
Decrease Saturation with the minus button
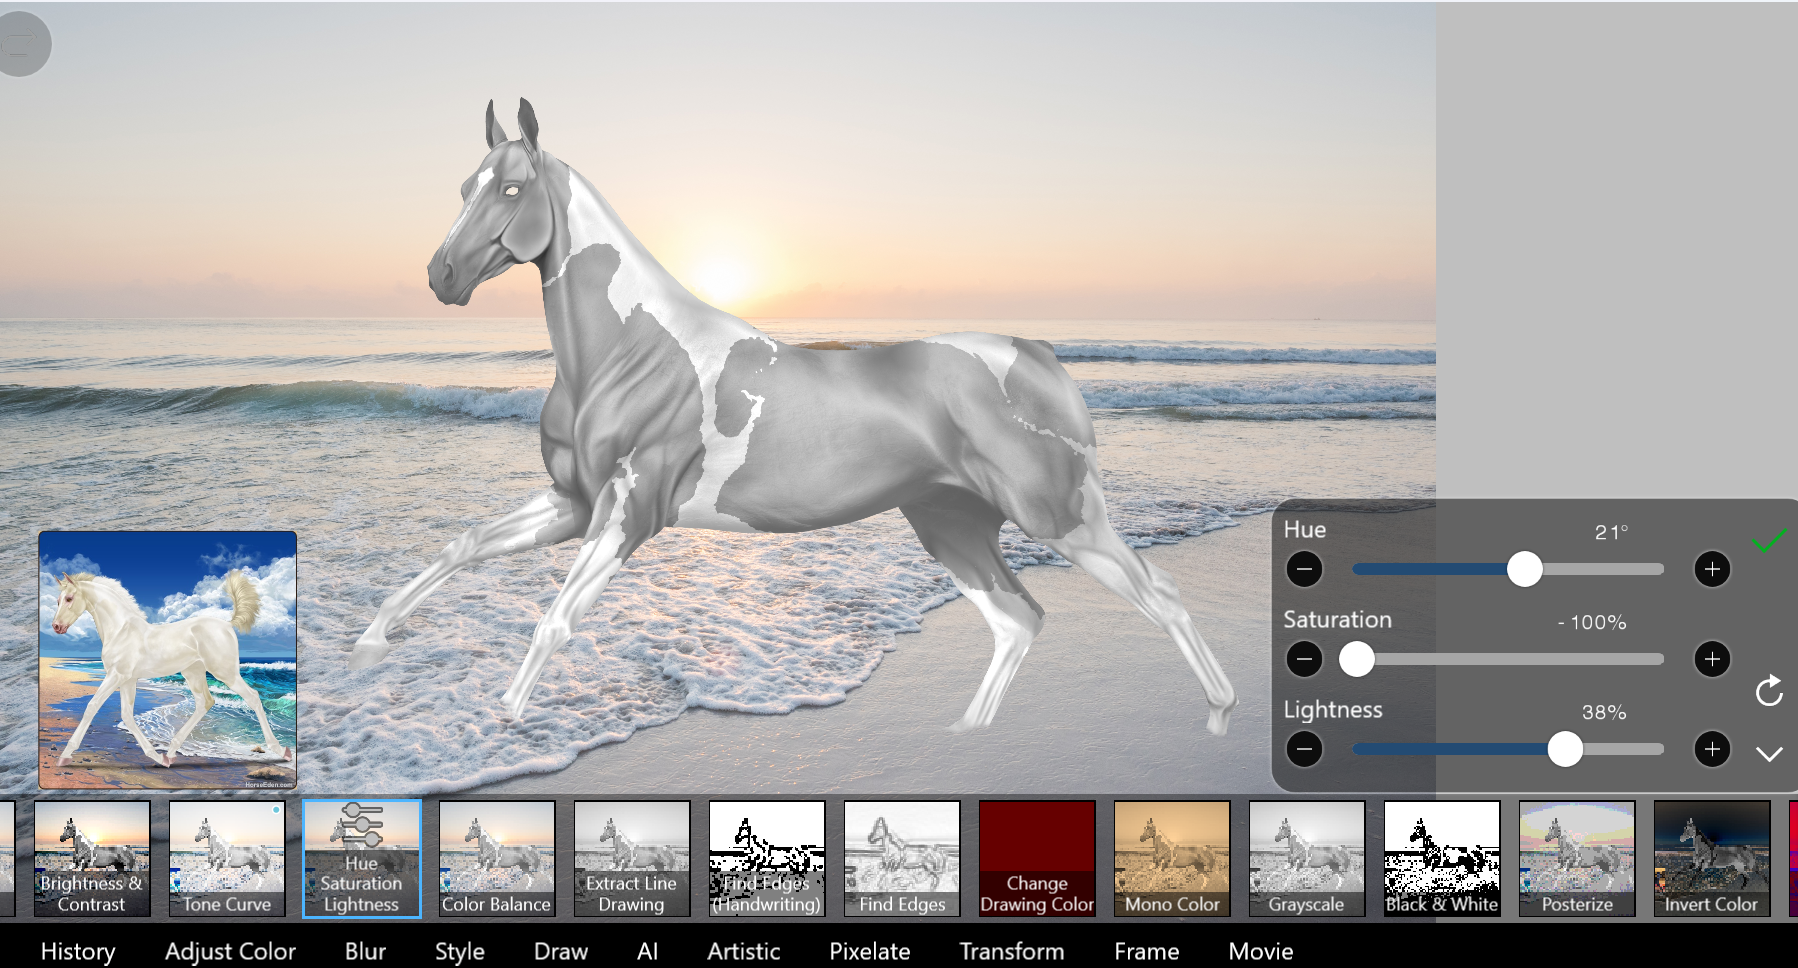tap(1304, 659)
